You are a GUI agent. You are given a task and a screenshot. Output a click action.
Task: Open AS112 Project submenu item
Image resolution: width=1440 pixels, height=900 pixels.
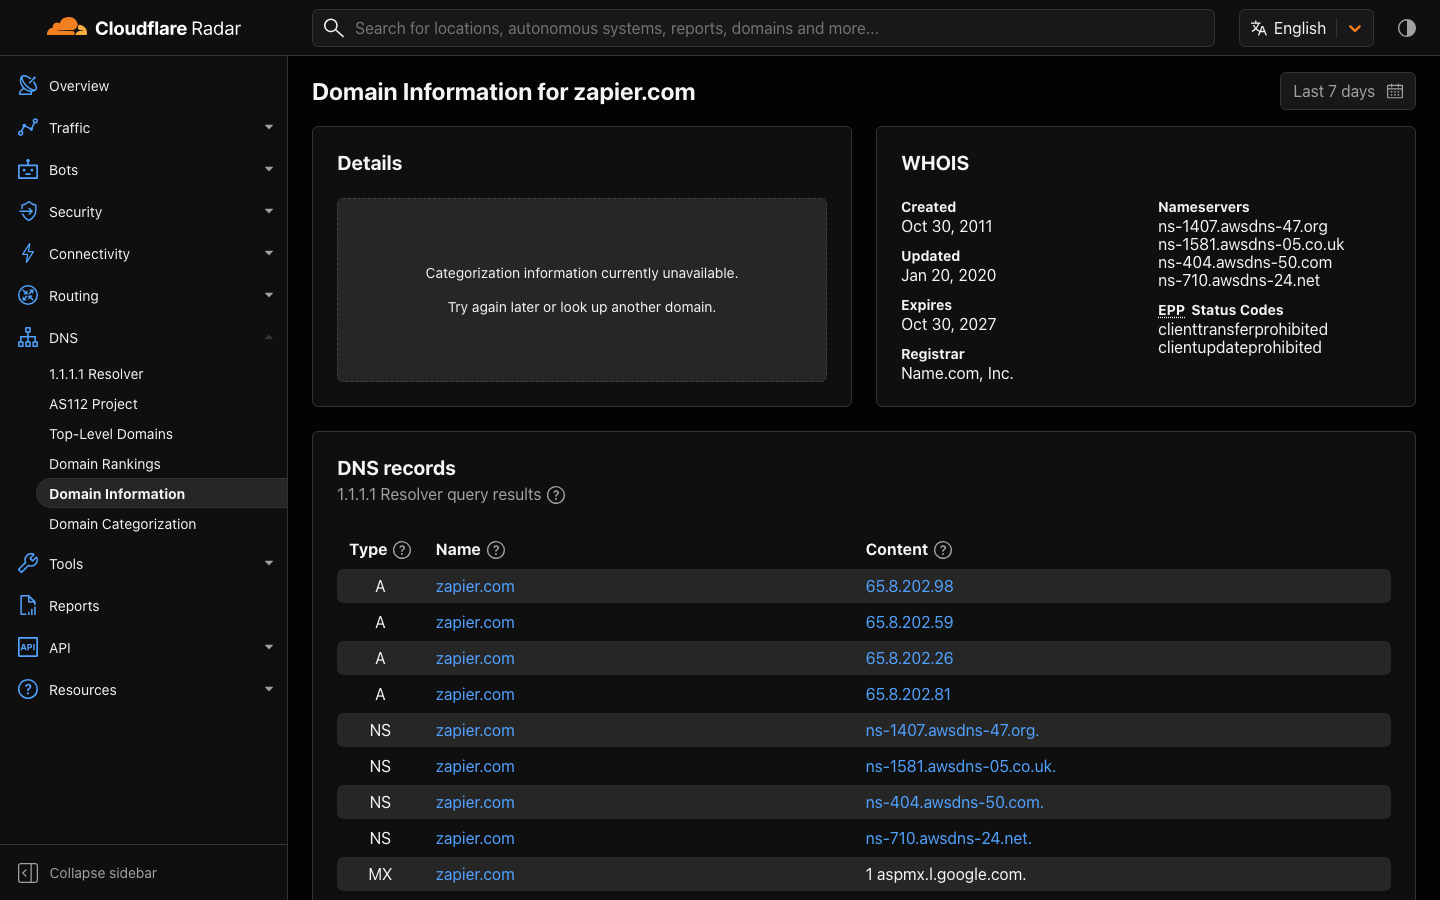pos(93,404)
